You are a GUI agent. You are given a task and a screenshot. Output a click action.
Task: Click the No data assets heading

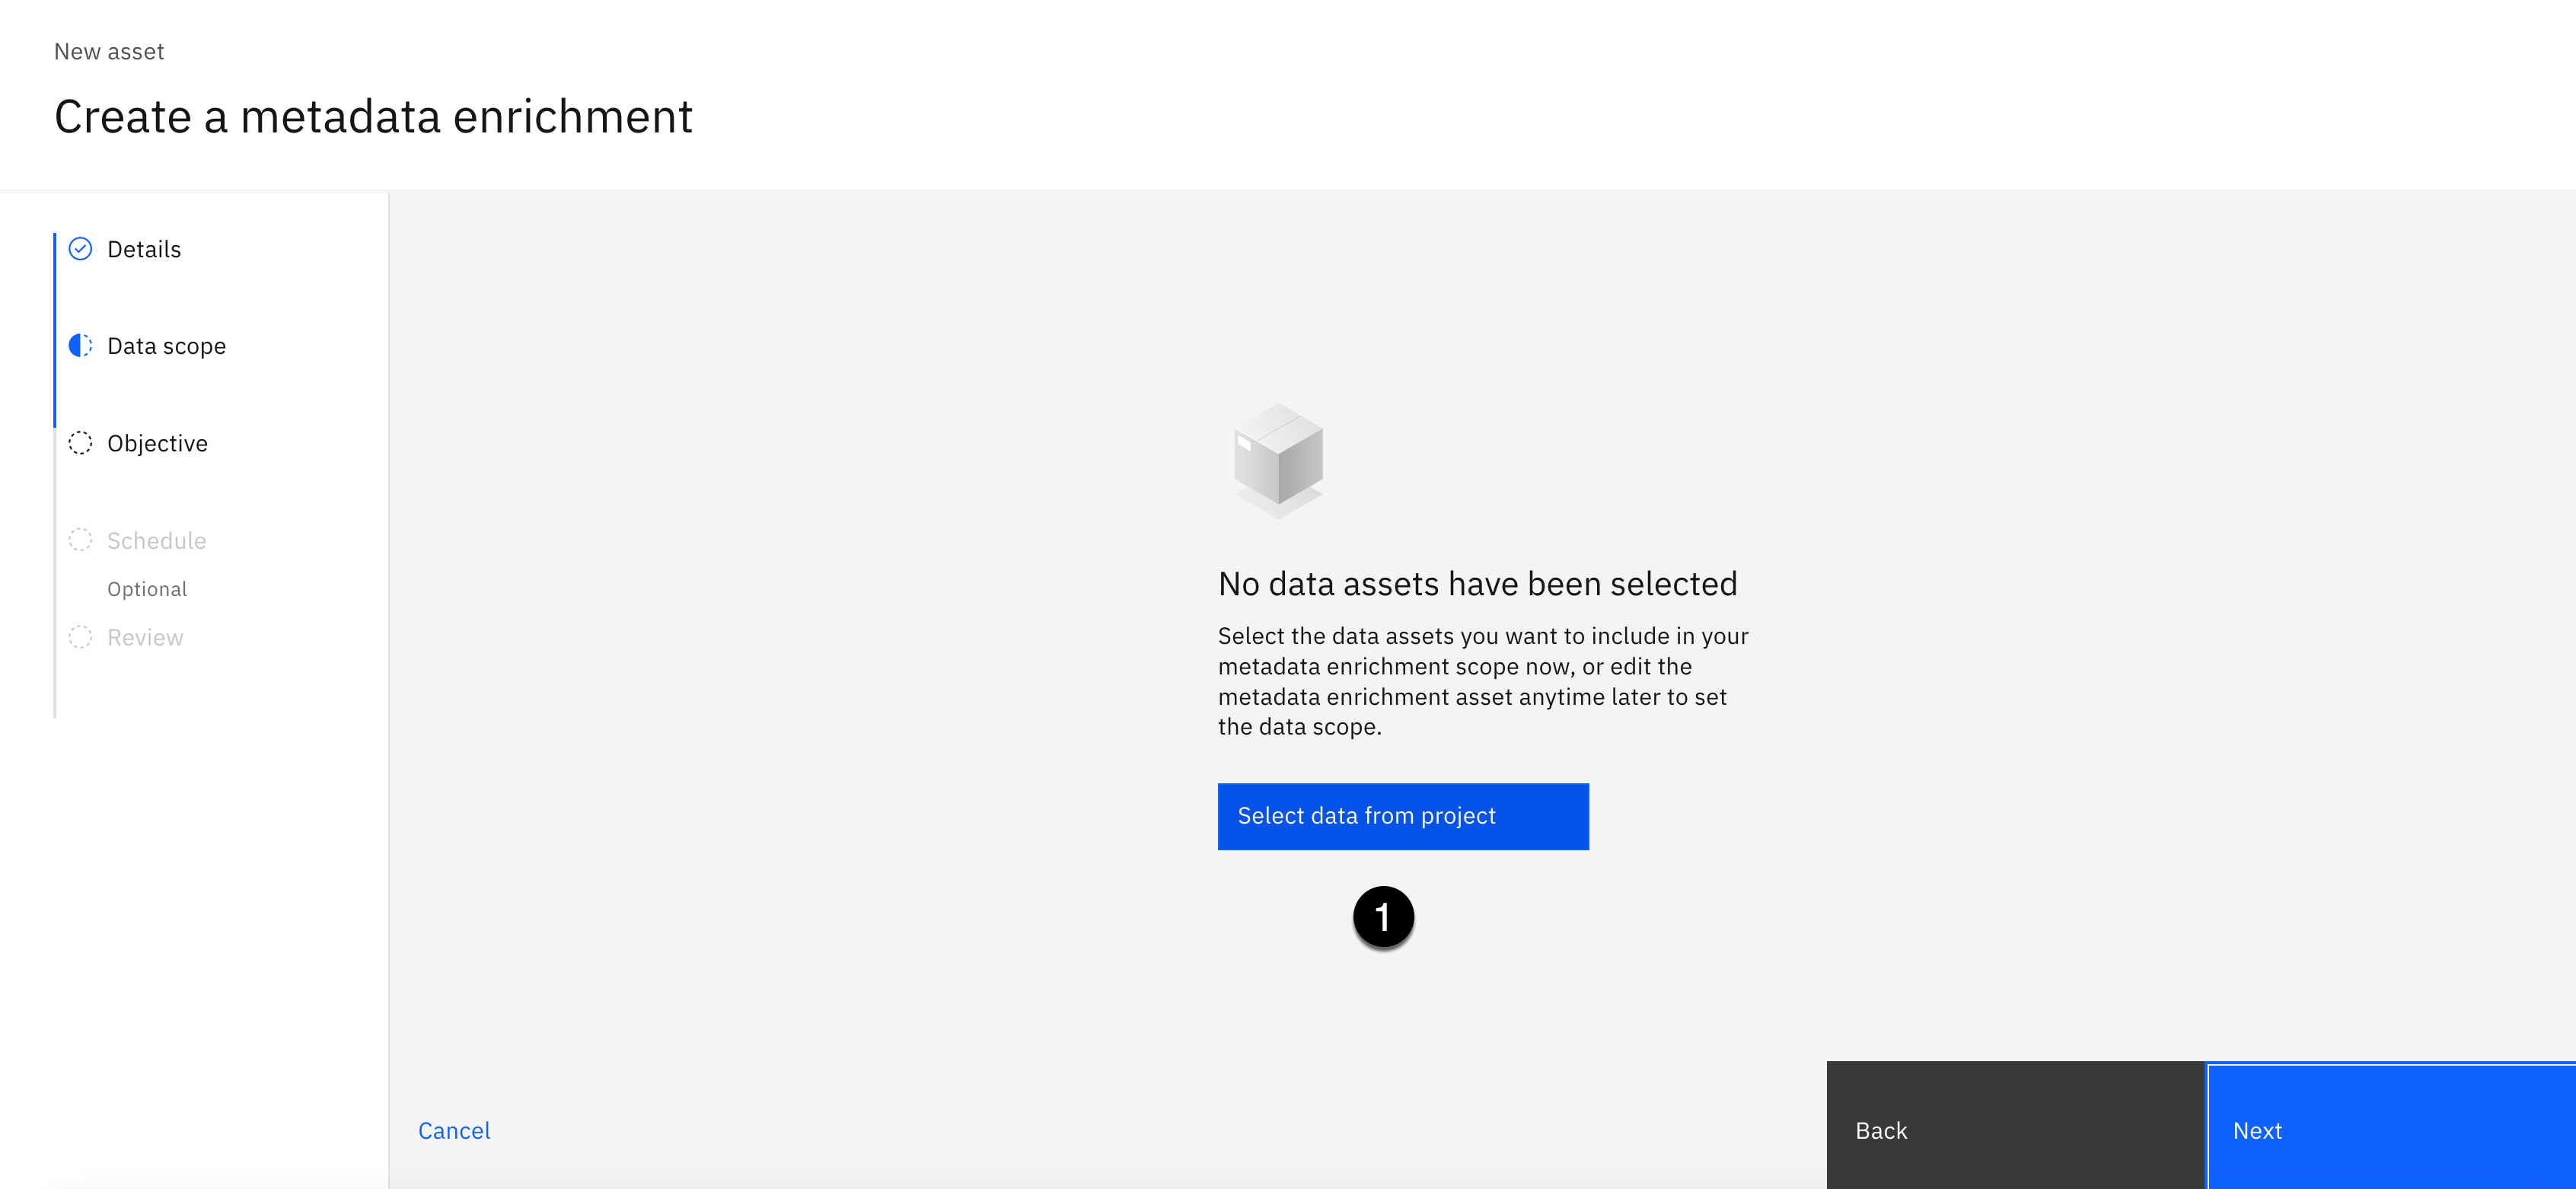click(x=1477, y=583)
